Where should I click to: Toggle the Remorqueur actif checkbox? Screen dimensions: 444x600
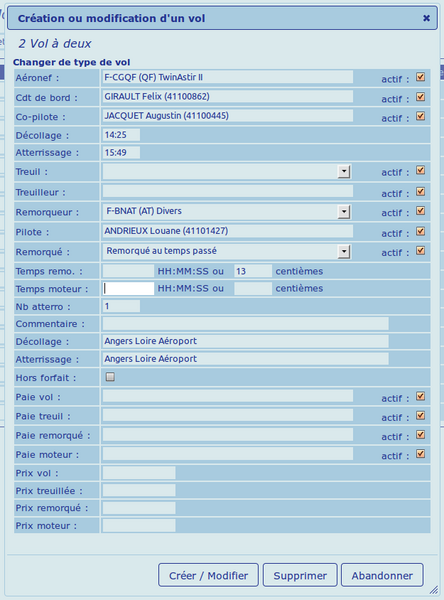coord(420,210)
